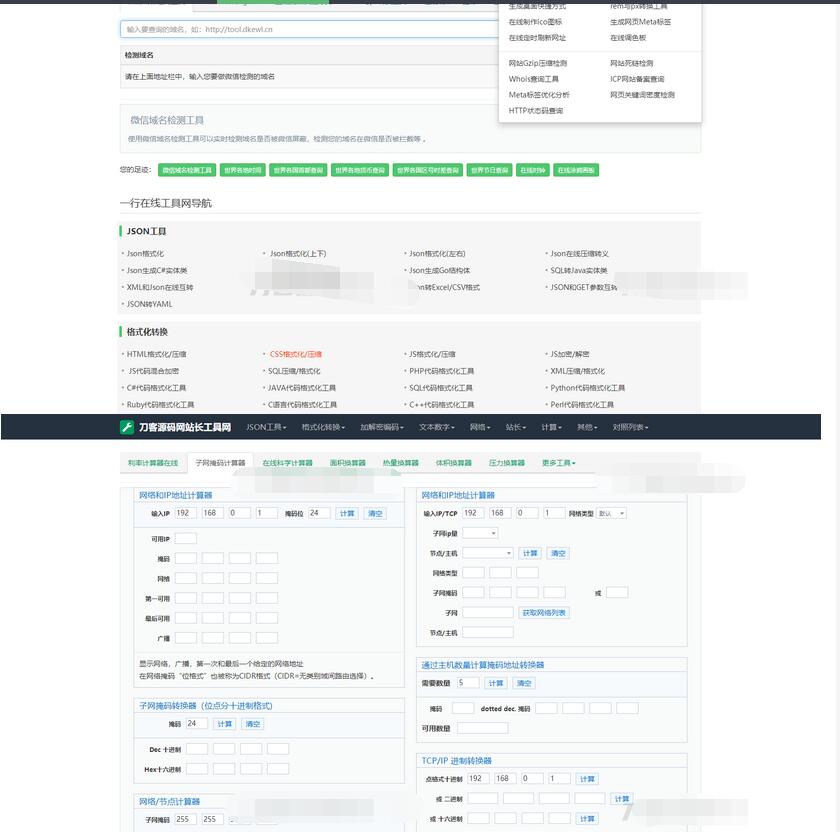Select ICP网站备案查询 in the menu
The image size is (840, 832).
coord(637,79)
